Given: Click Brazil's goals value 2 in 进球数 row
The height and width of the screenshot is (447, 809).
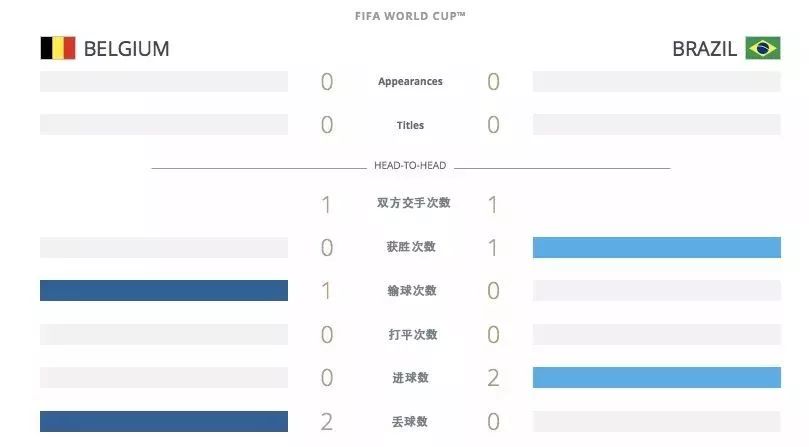Looking at the screenshot, I should pos(493,378).
